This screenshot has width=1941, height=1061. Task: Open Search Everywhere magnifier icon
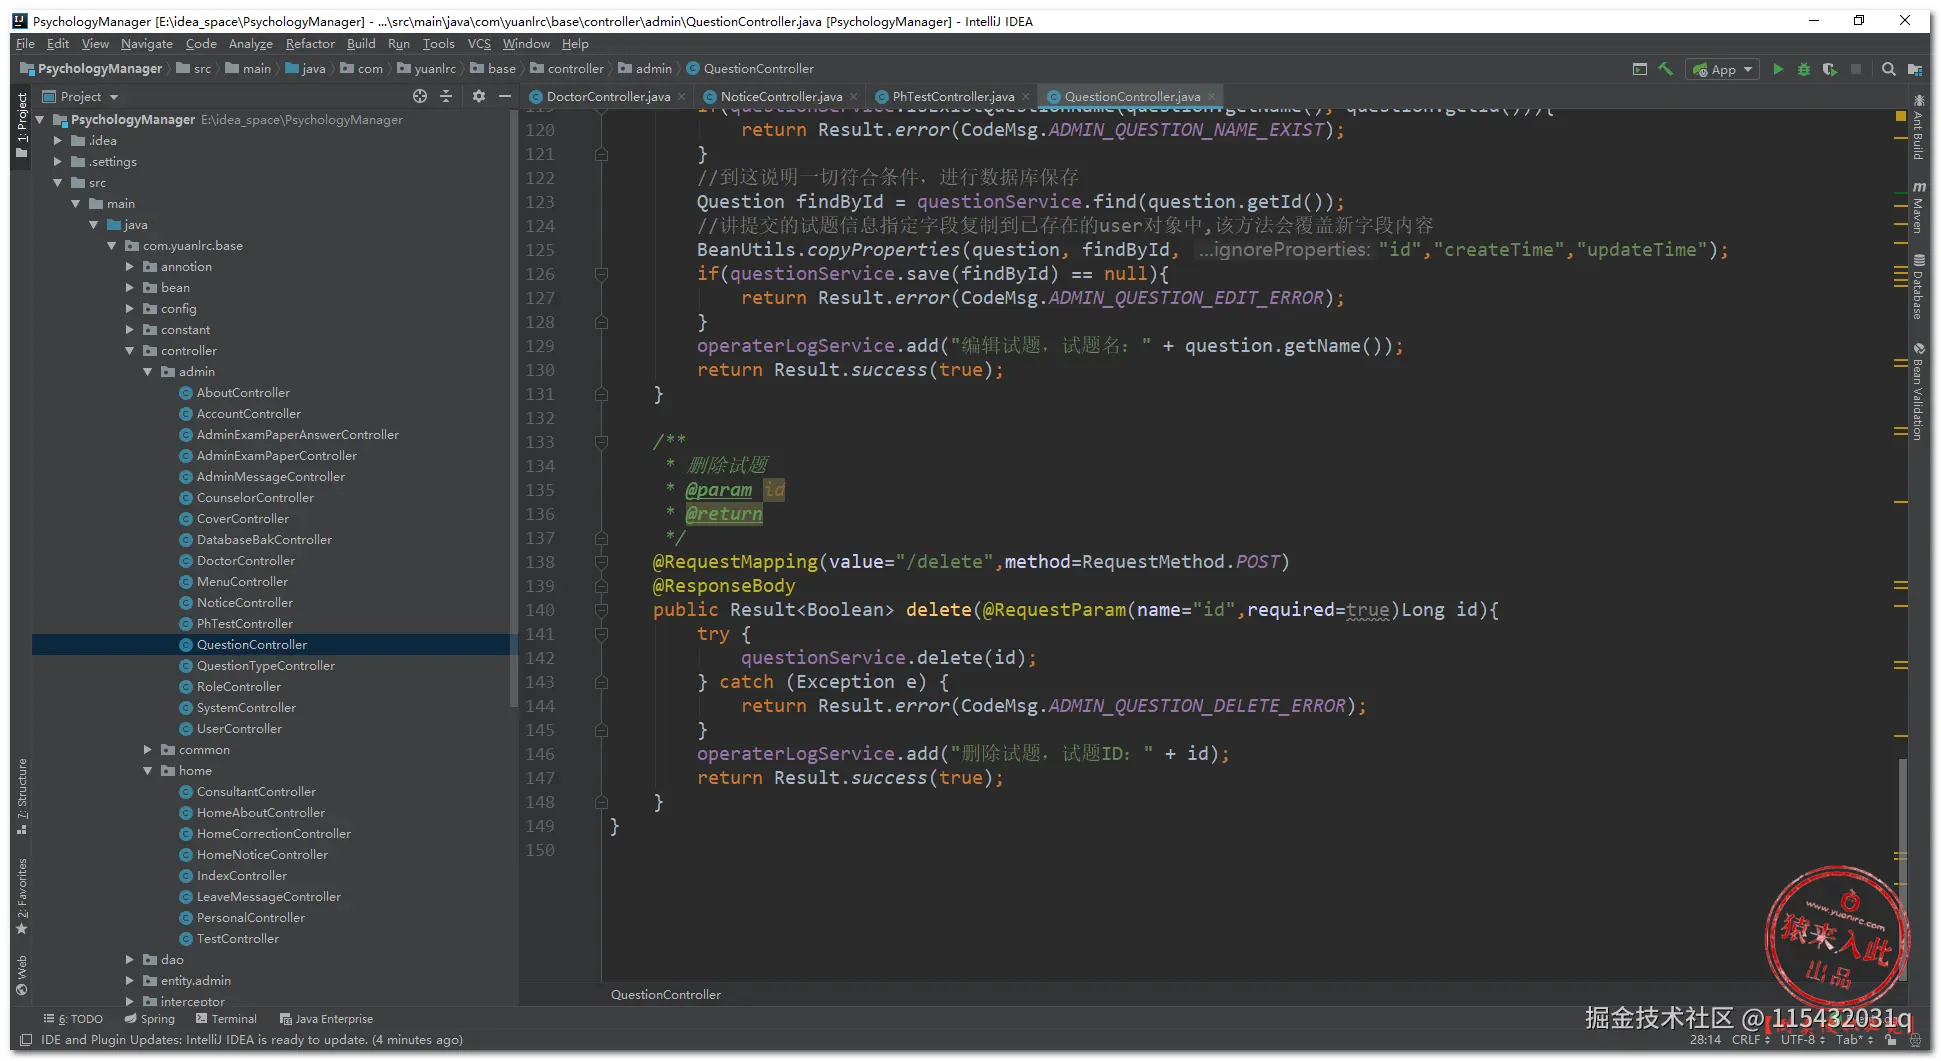click(x=1888, y=69)
